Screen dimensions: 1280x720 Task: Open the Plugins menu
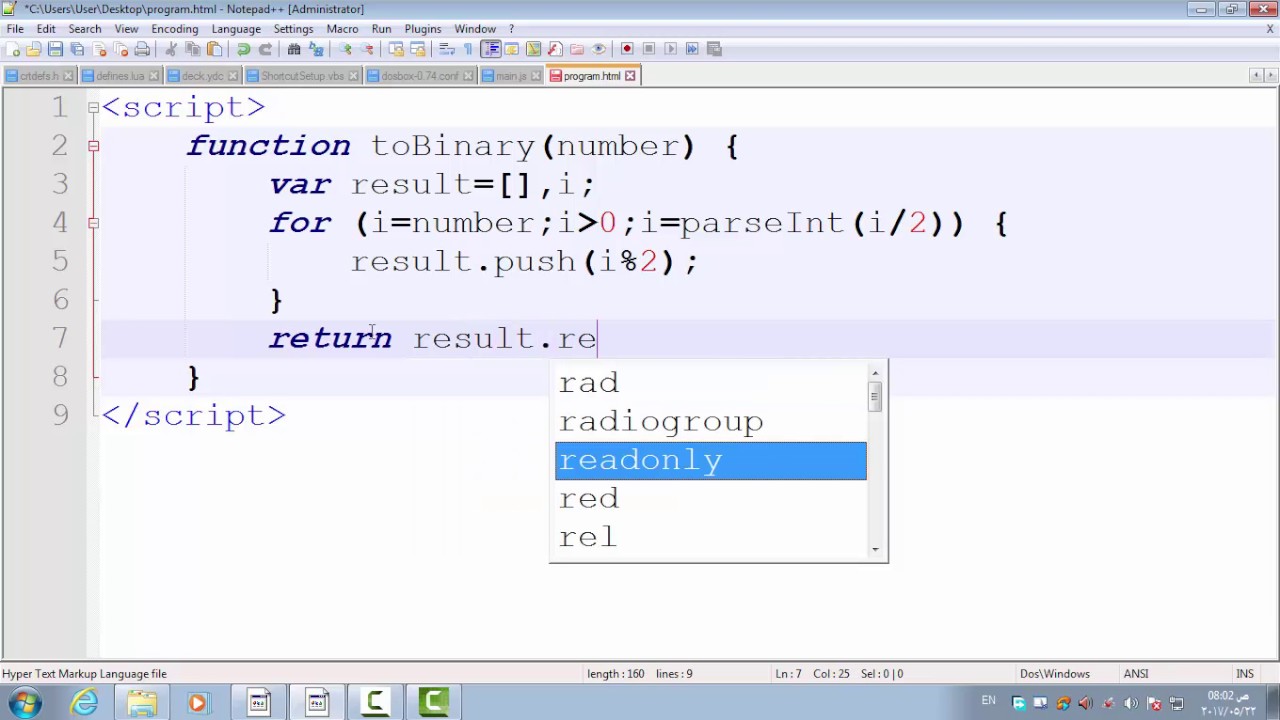coord(423,29)
